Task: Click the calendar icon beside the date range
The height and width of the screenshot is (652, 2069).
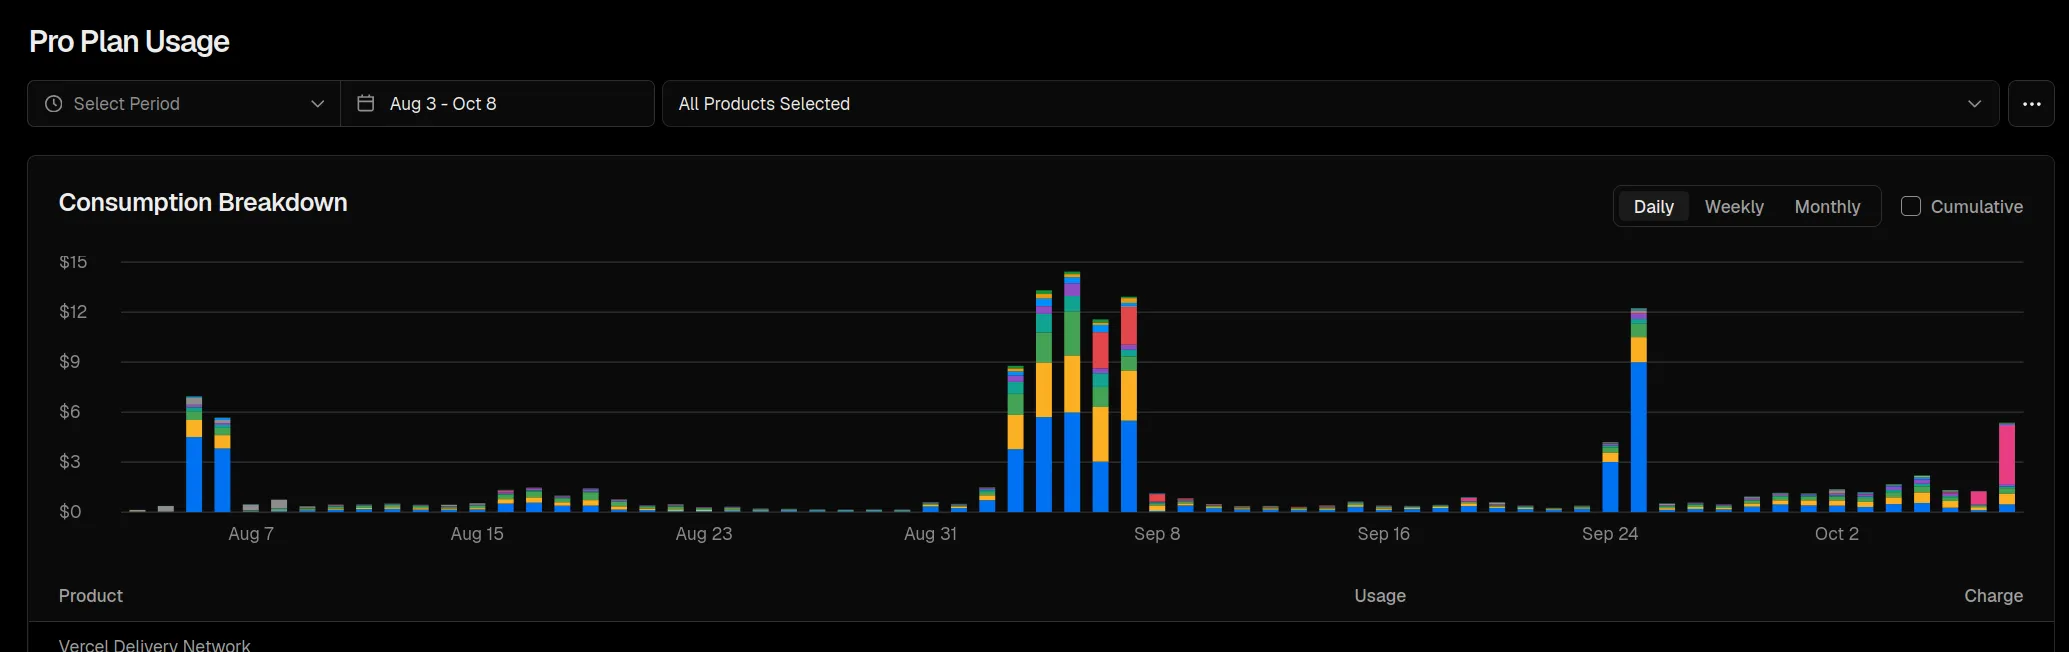Action: click(x=366, y=103)
